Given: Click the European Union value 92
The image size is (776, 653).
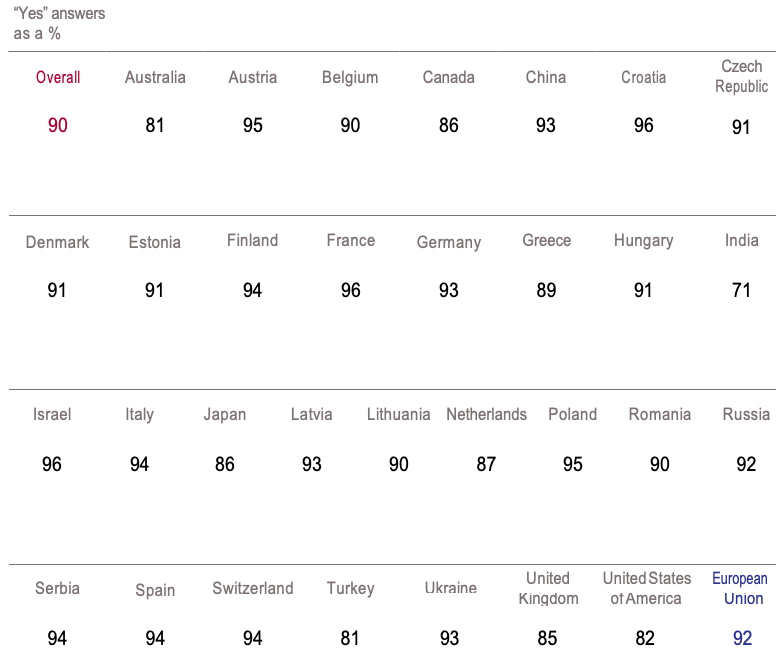Looking at the screenshot, I should point(742,638).
